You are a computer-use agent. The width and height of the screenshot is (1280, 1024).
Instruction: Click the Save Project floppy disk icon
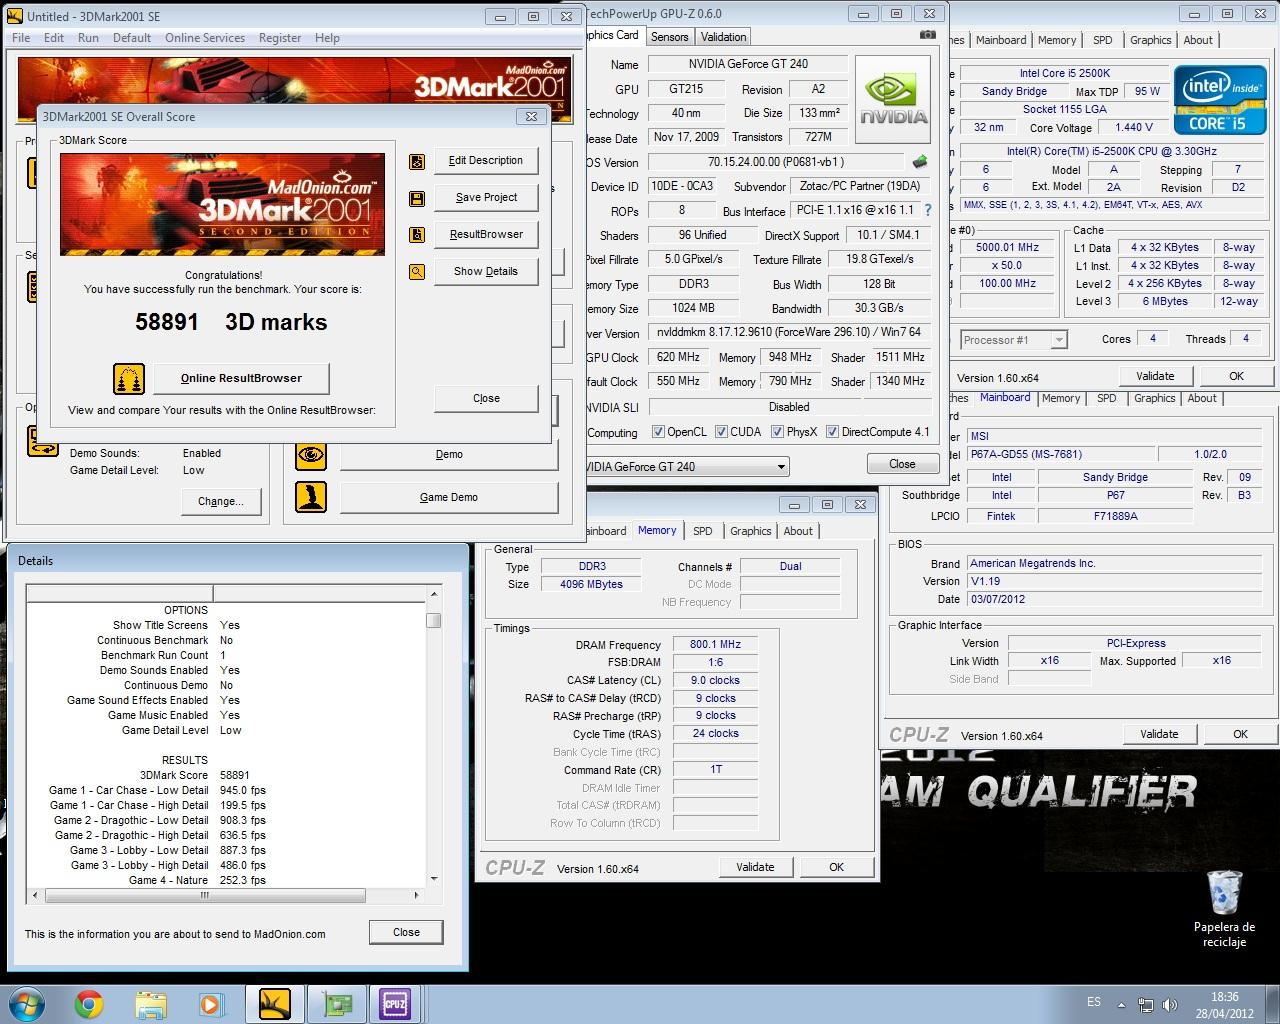coord(417,199)
